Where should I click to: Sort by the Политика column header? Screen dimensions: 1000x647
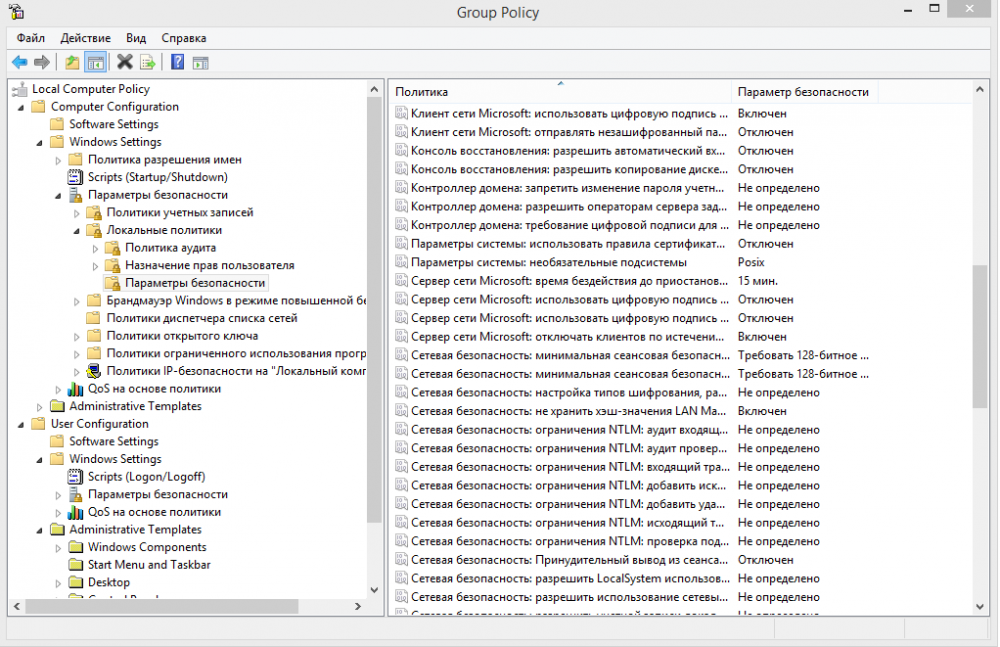tap(560, 92)
